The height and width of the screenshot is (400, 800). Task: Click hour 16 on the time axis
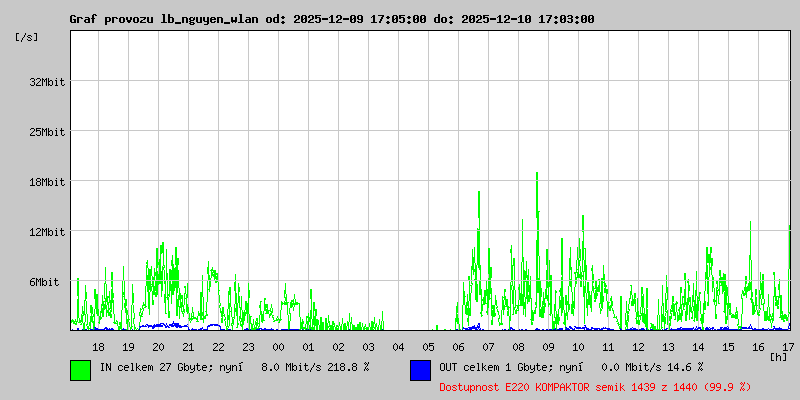coord(758,347)
